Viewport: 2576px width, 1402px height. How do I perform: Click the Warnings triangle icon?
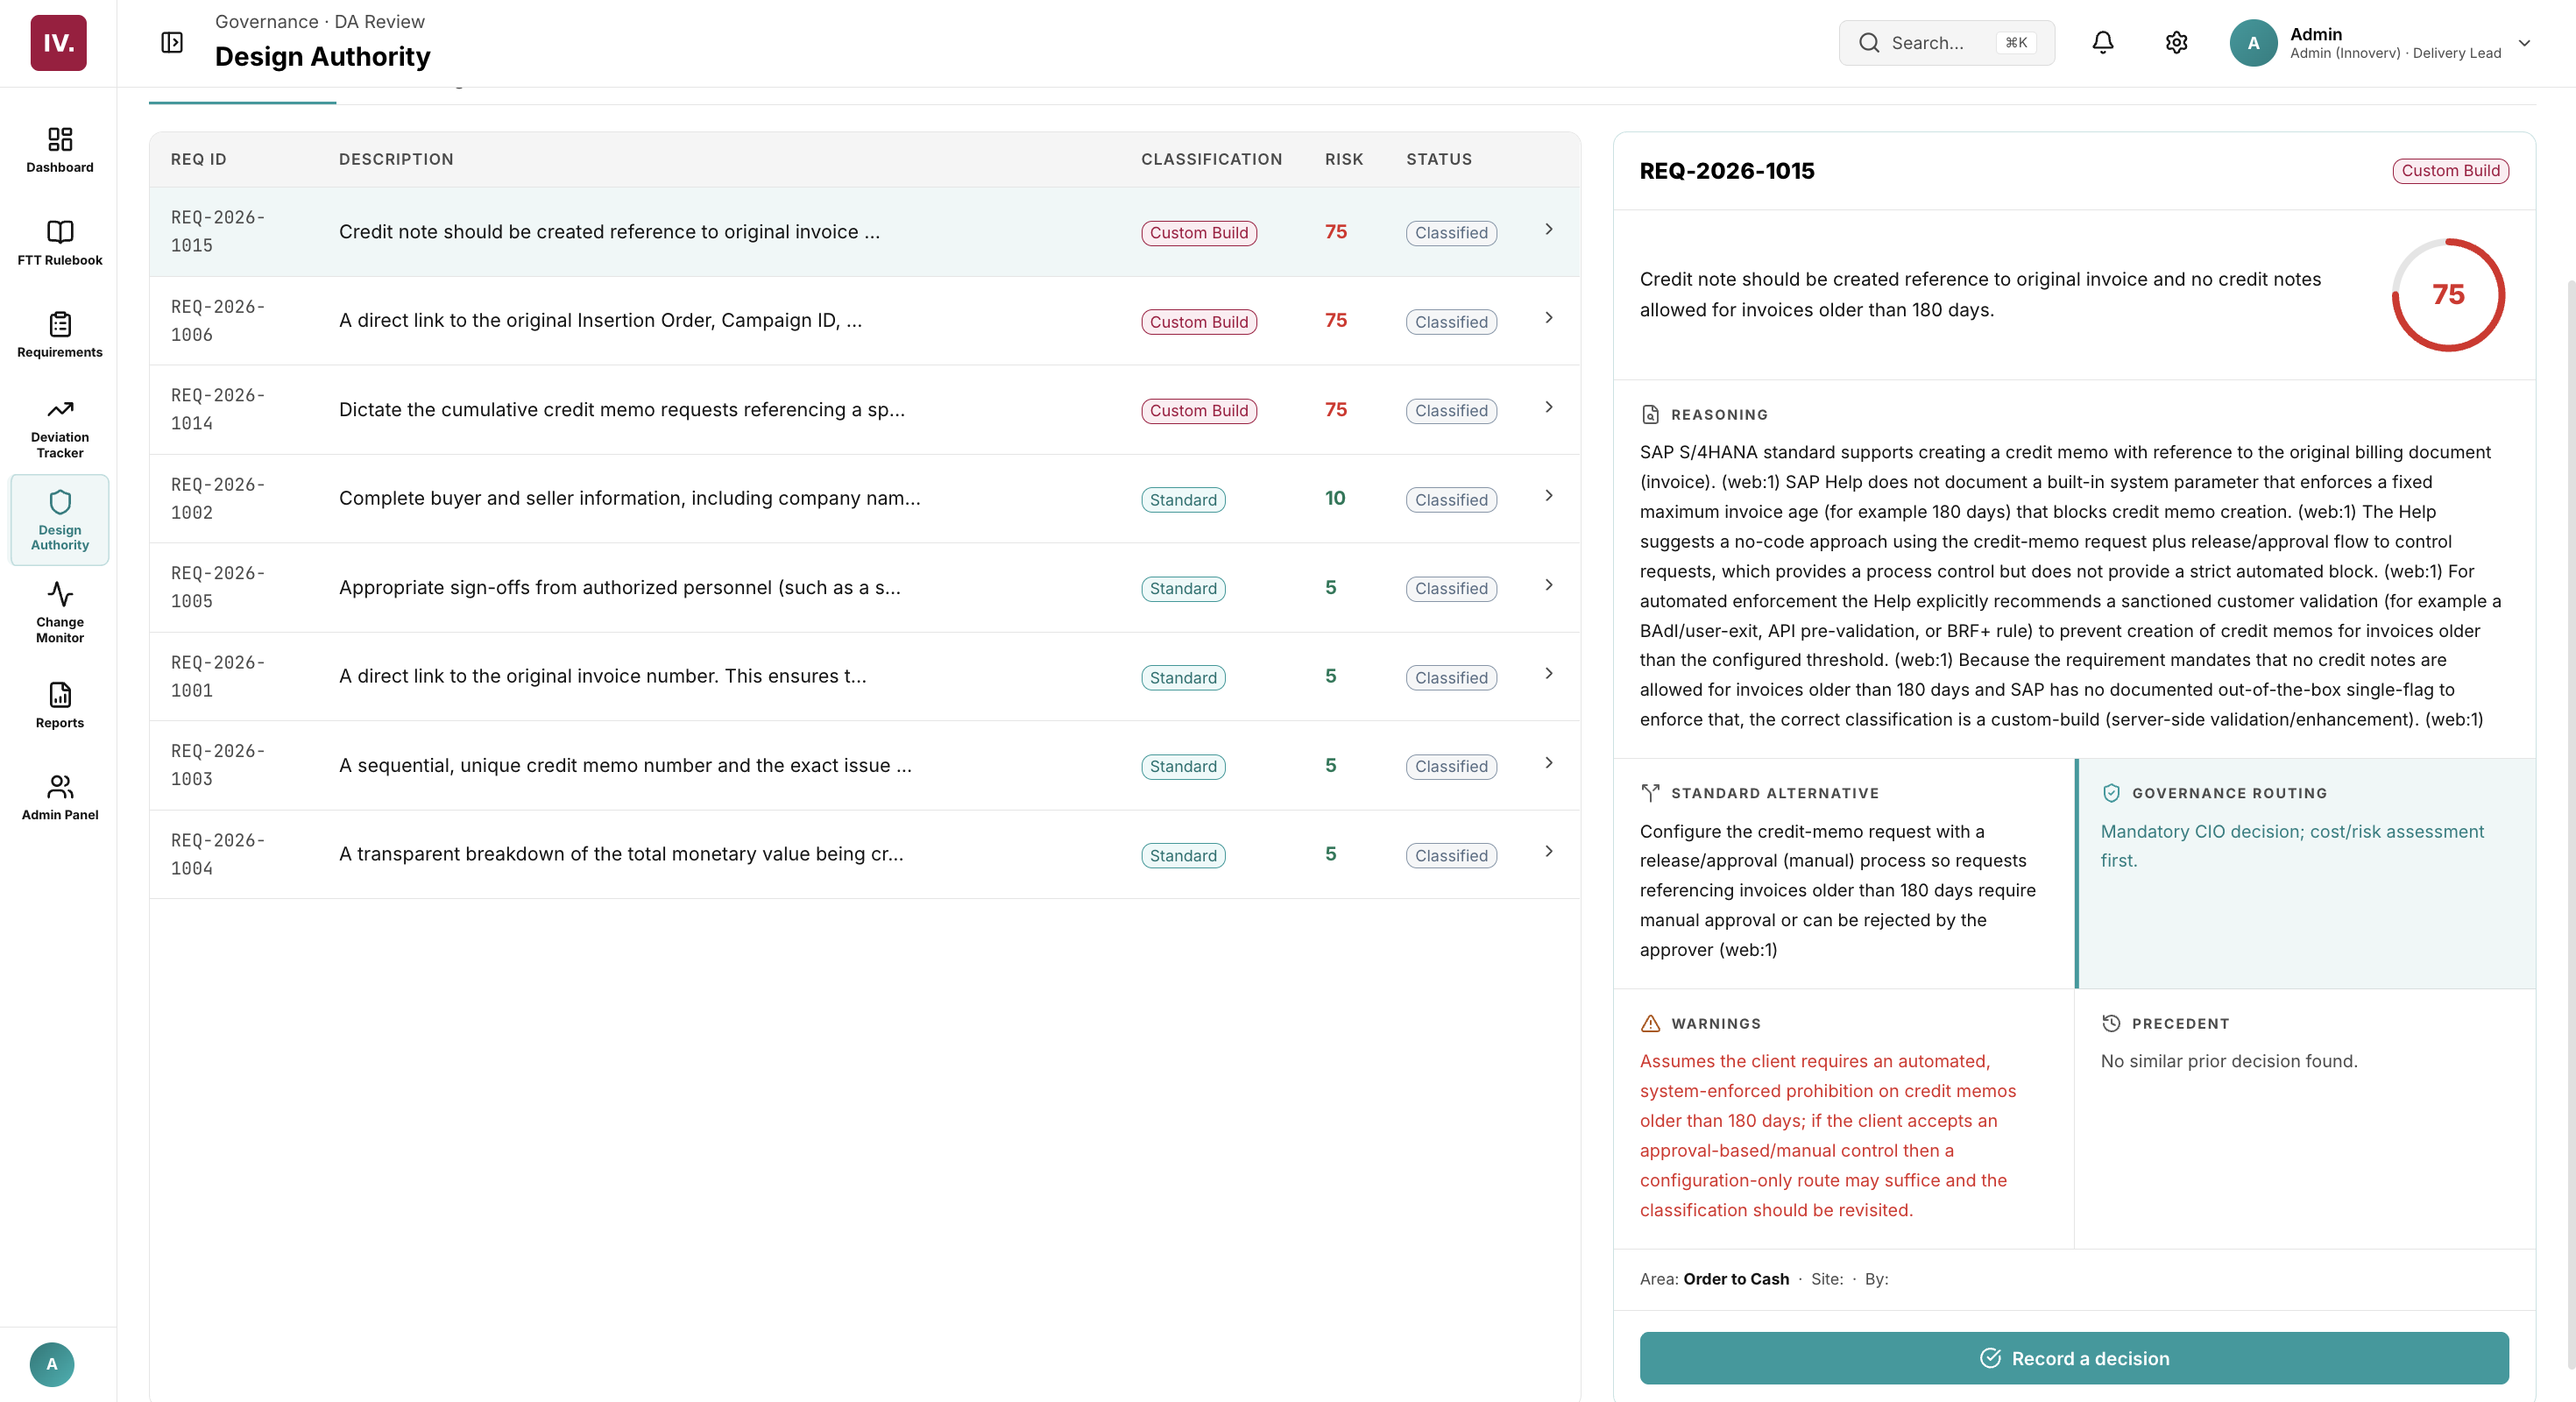[1650, 1023]
